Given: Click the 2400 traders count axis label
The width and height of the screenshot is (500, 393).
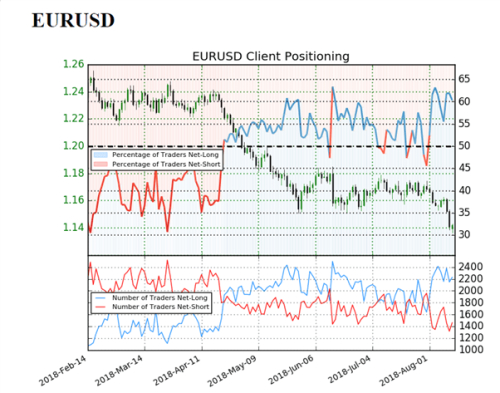Looking at the screenshot, I should pyautogui.click(x=470, y=267).
